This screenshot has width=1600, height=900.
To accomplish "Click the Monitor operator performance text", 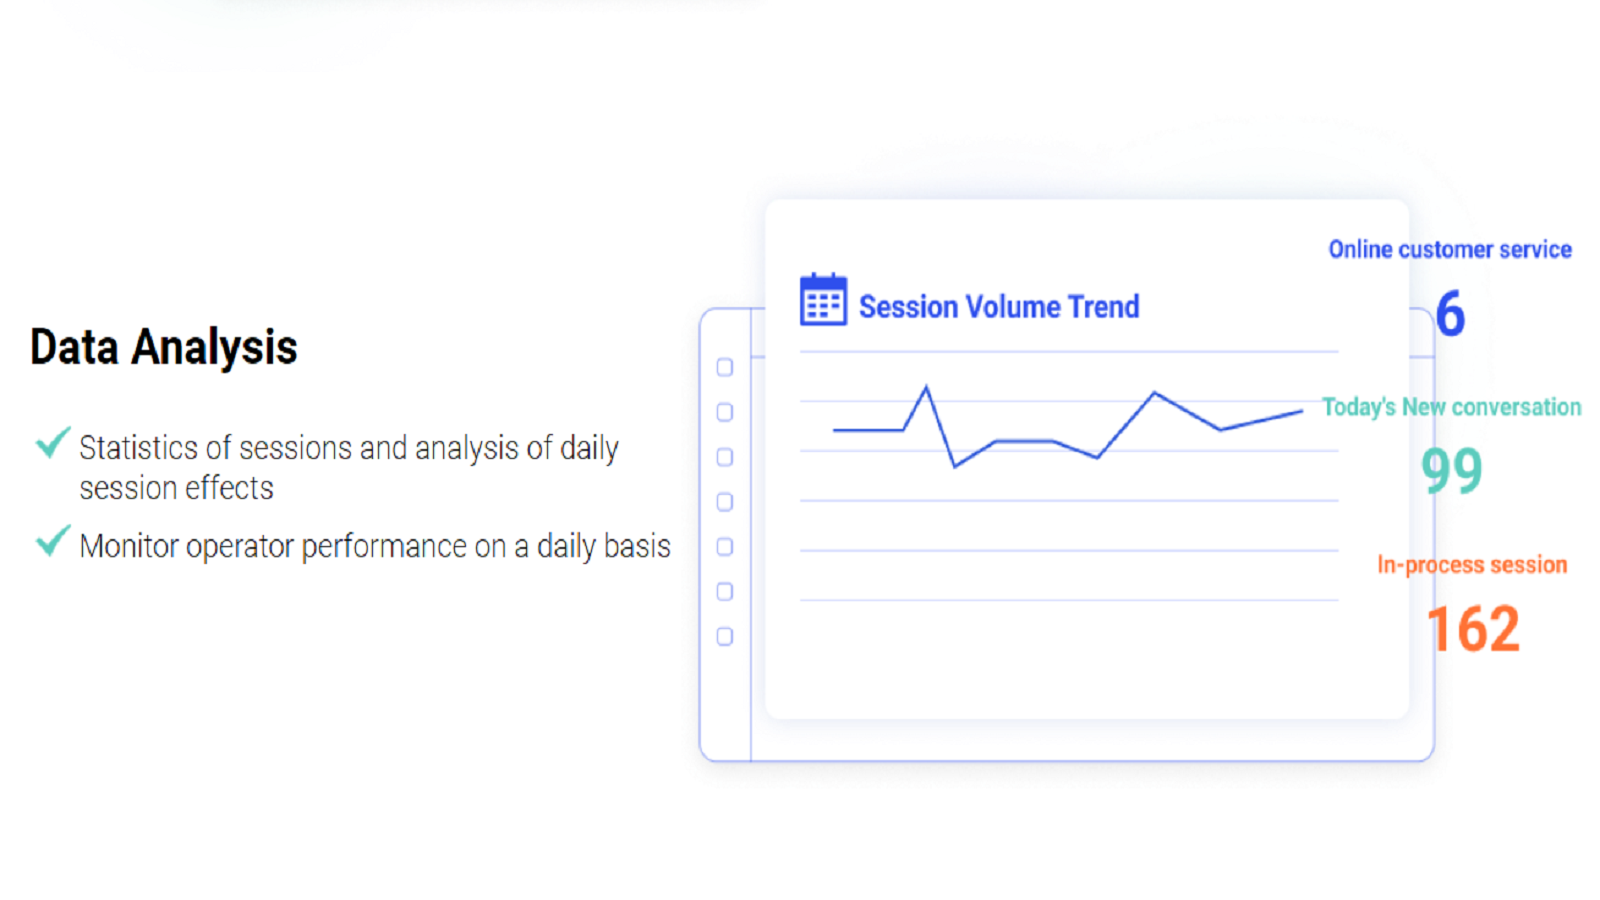I will [375, 547].
